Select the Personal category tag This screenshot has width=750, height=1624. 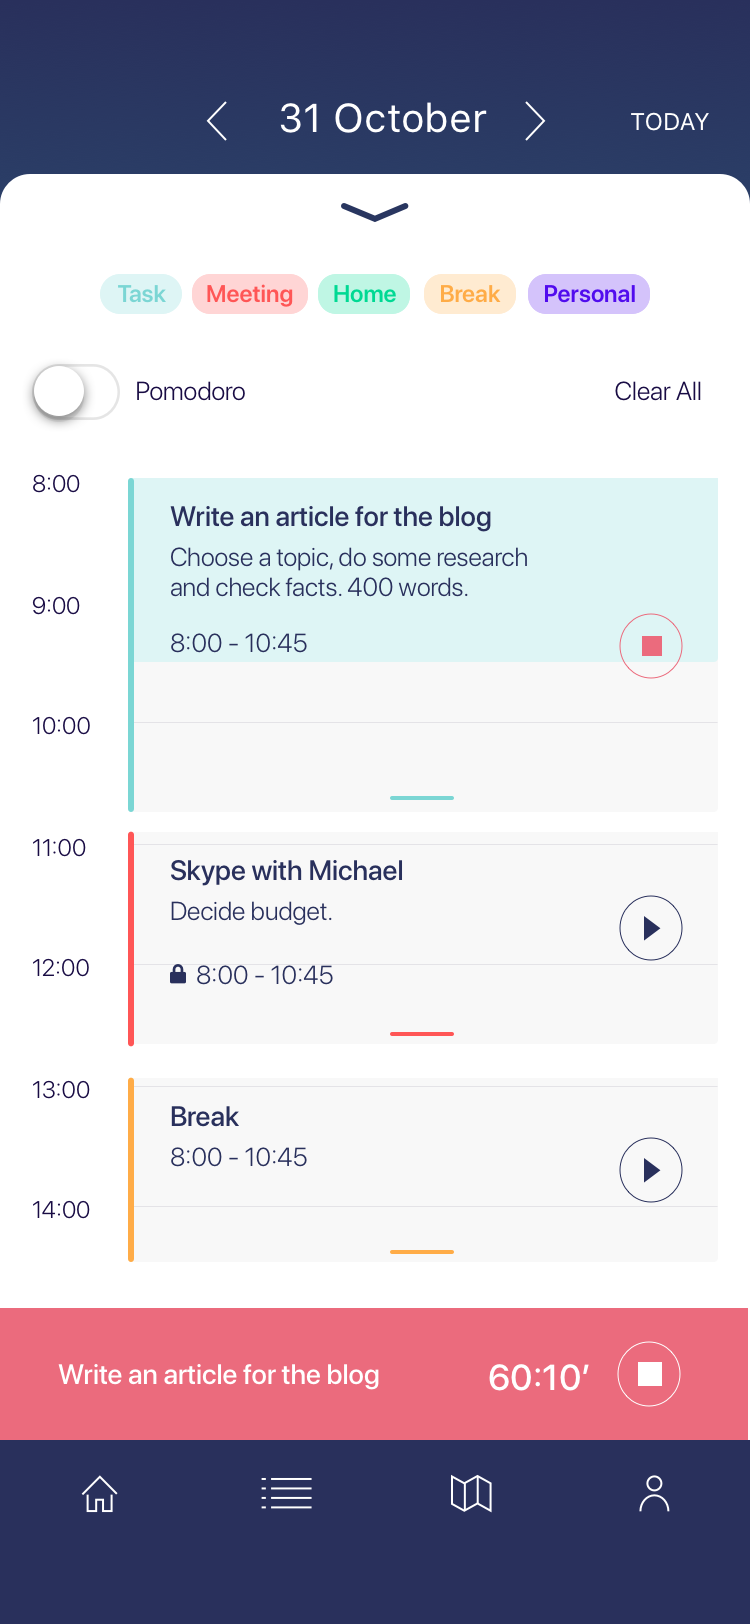point(589,294)
